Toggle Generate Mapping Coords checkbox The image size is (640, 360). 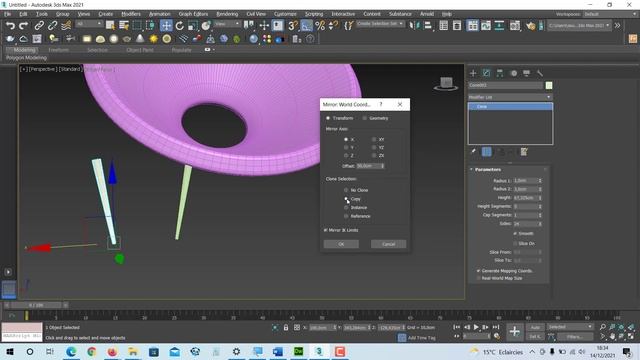point(478,271)
